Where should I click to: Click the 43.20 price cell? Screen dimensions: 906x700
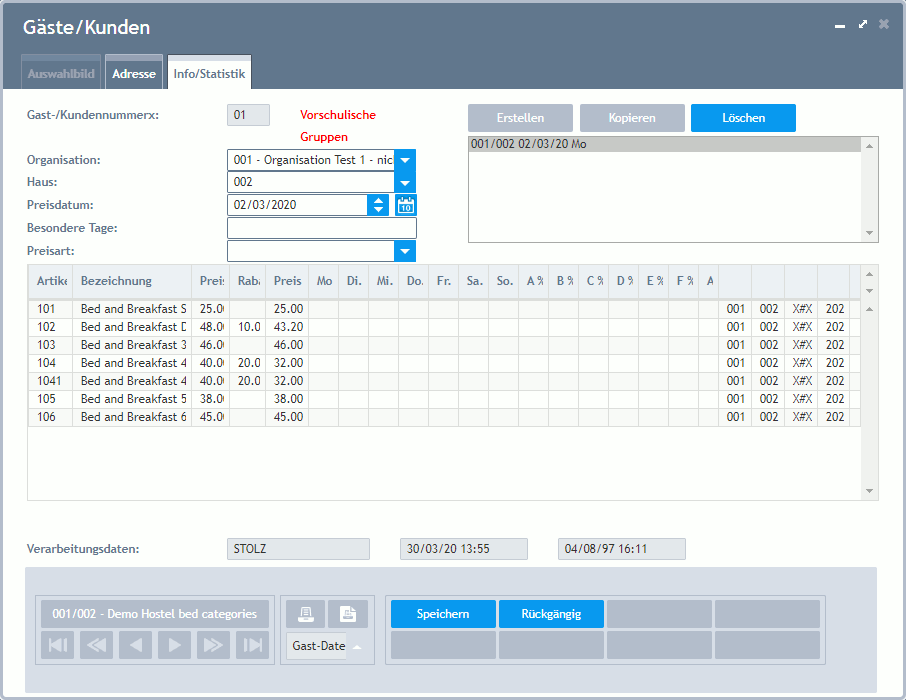point(288,327)
